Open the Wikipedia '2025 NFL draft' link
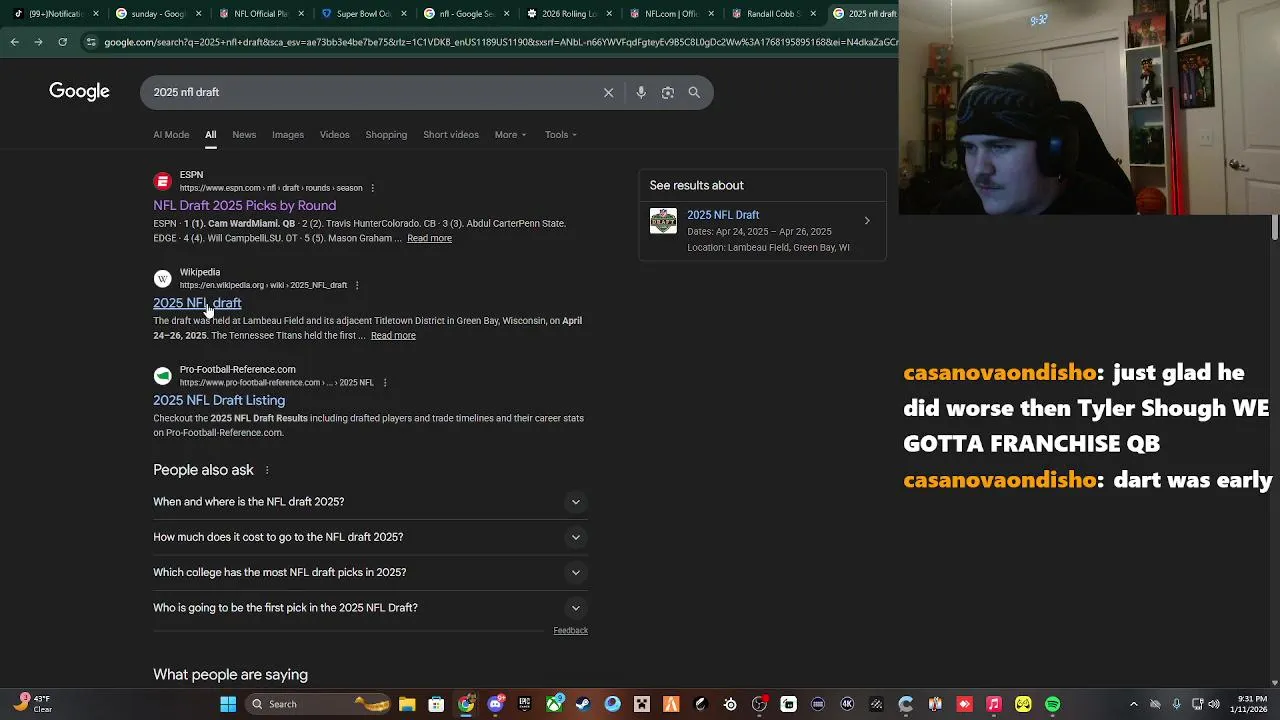 pyautogui.click(x=197, y=303)
